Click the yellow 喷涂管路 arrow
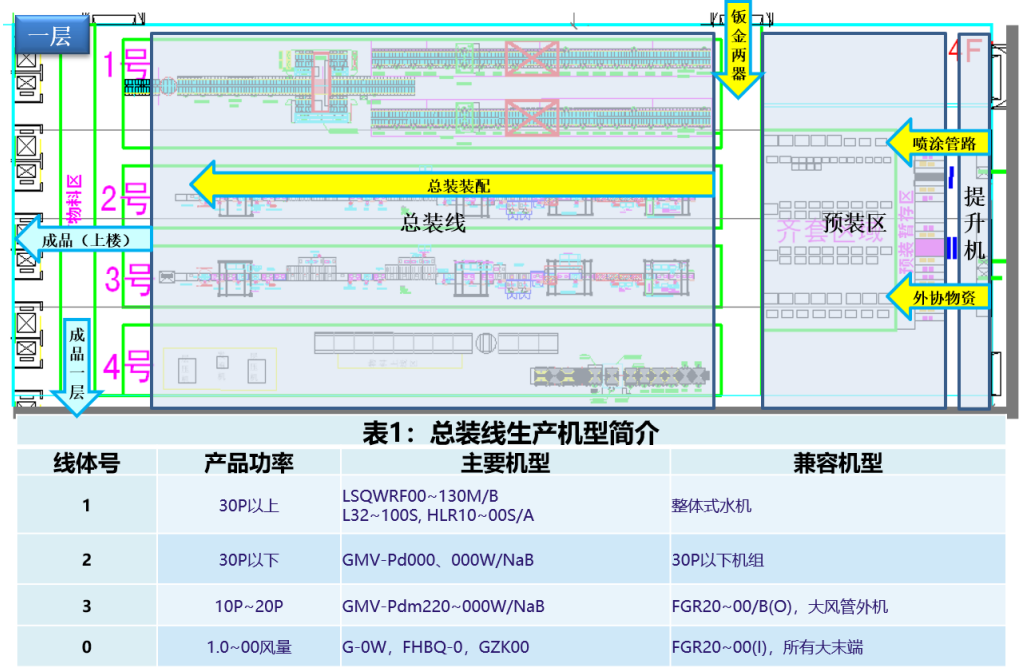Screen dimensions: 1022x672 coord(940,143)
